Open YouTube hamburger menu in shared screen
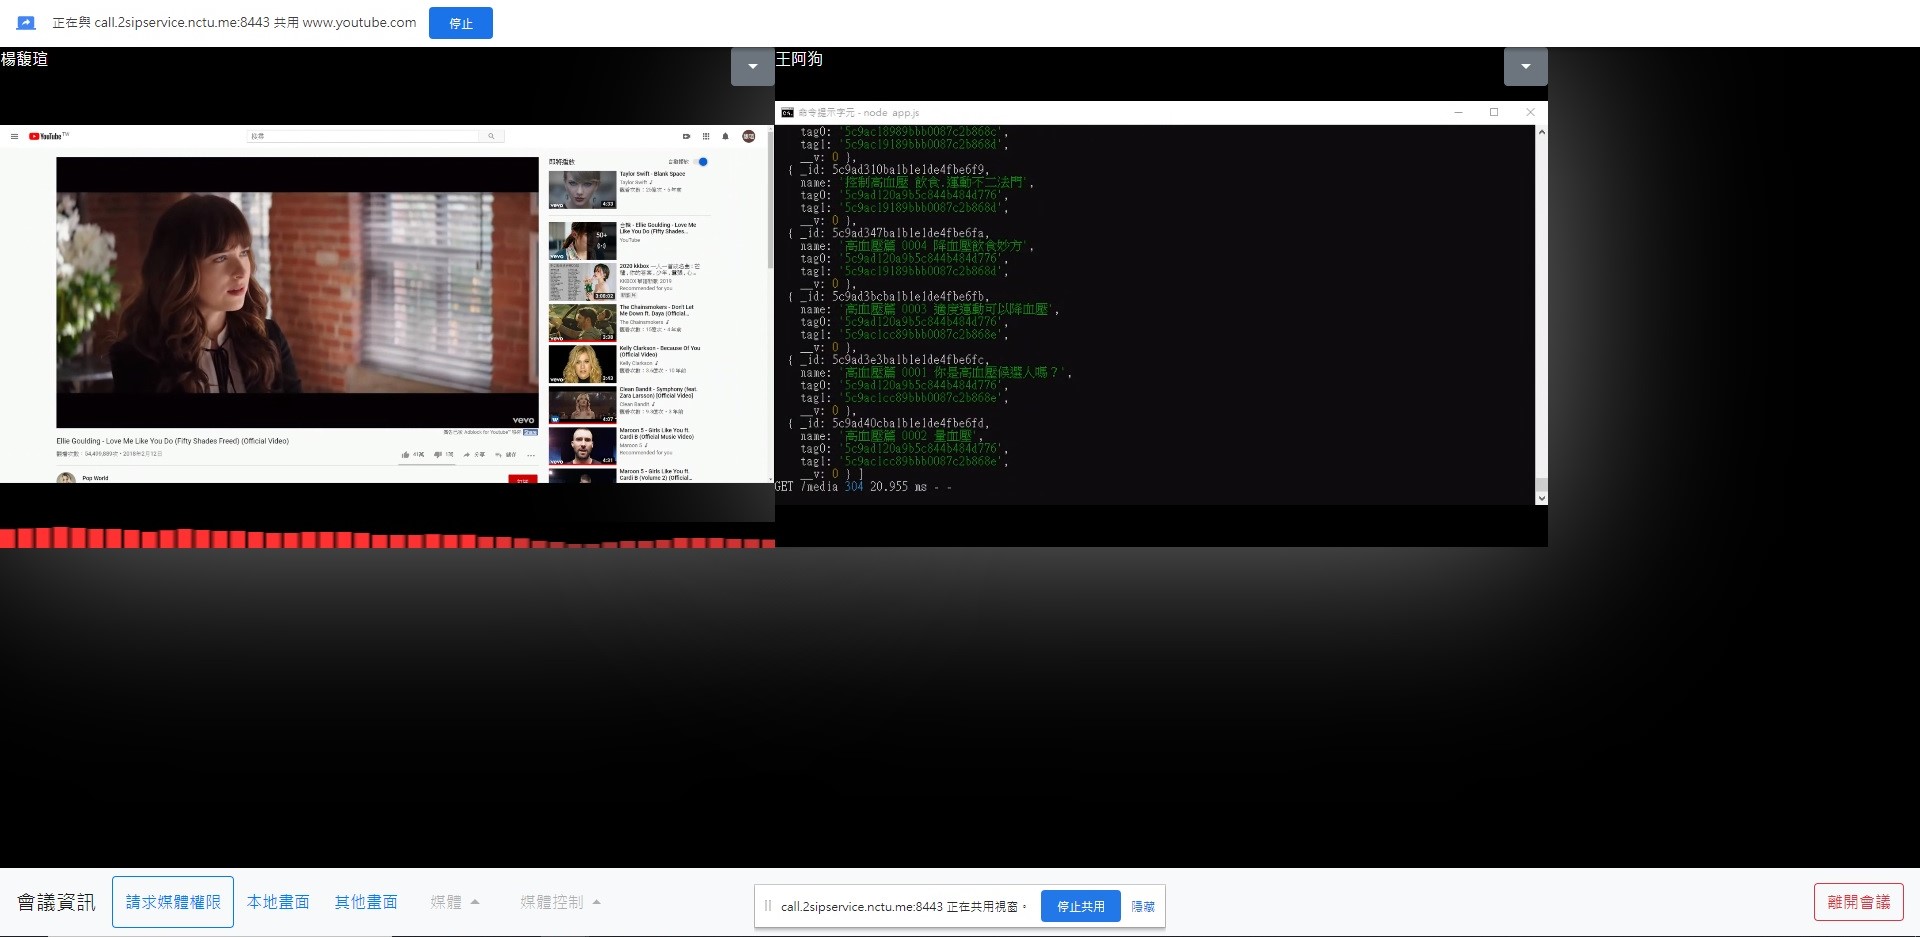Viewport: 1920px width, 937px height. click(14, 136)
